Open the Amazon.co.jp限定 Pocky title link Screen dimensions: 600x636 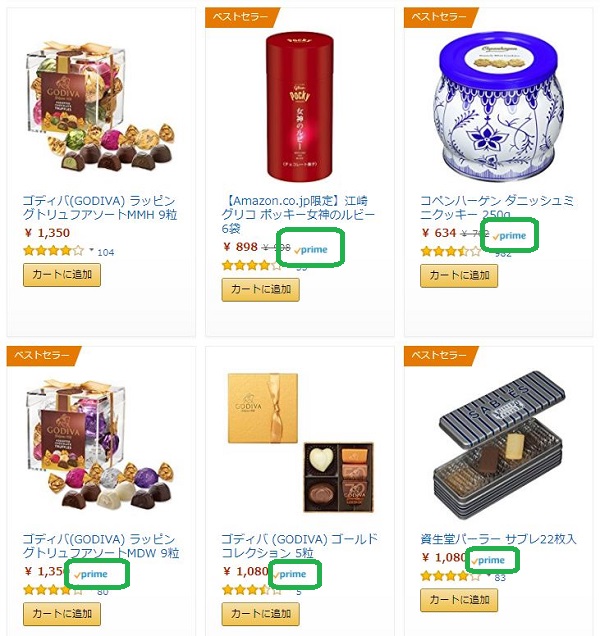click(x=298, y=214)
